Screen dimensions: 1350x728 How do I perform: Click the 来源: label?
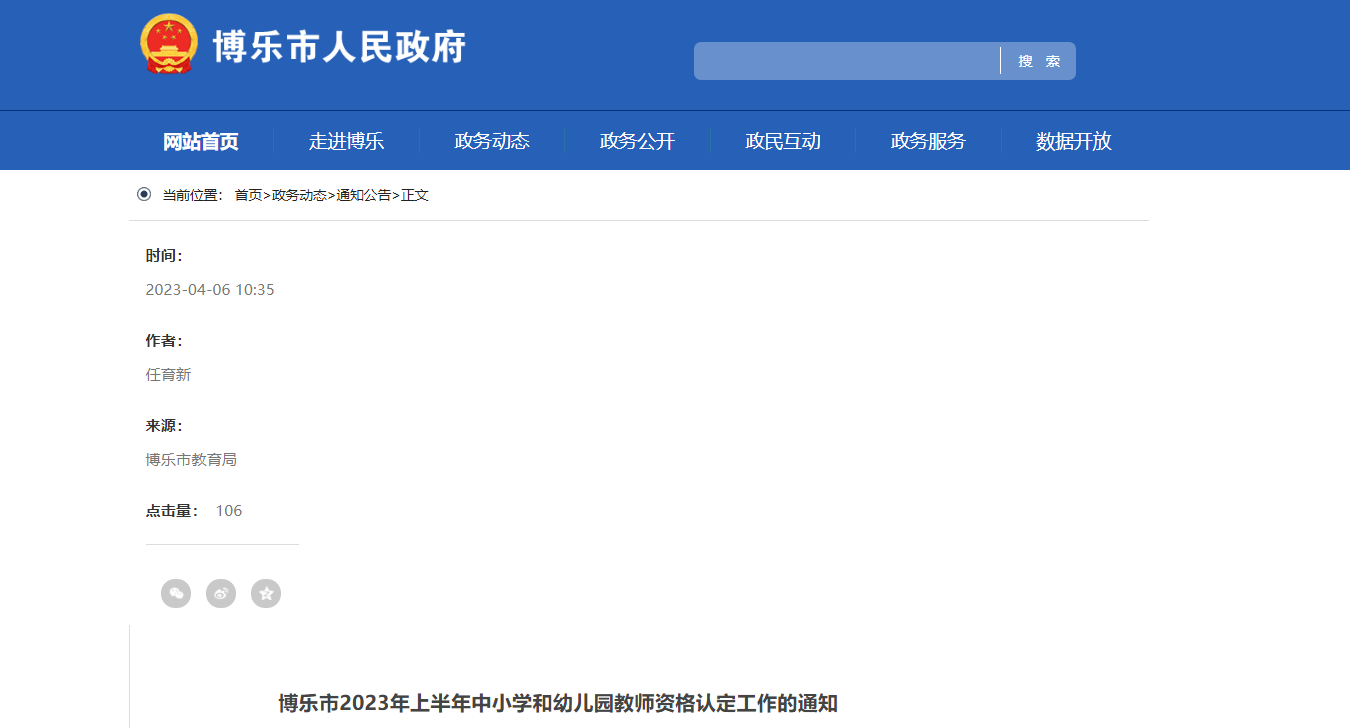pos(164,426)
